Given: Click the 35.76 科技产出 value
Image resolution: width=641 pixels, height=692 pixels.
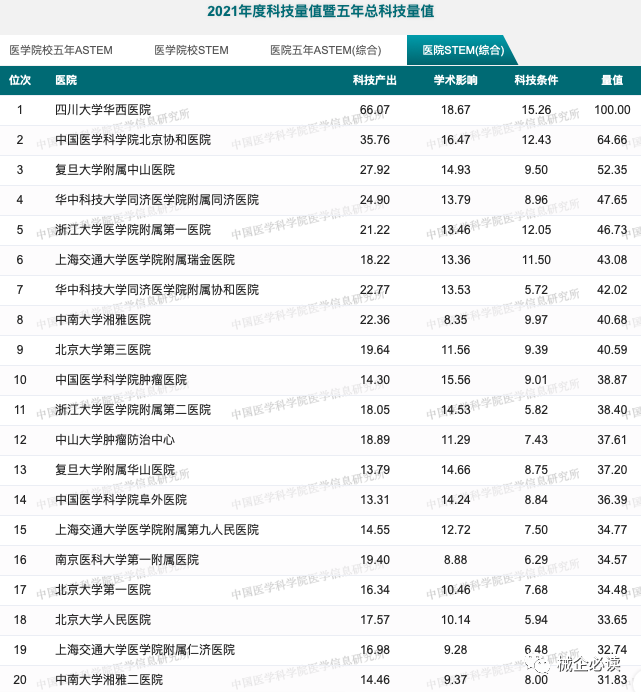Looking at the screenshot, I should (375, 139).
